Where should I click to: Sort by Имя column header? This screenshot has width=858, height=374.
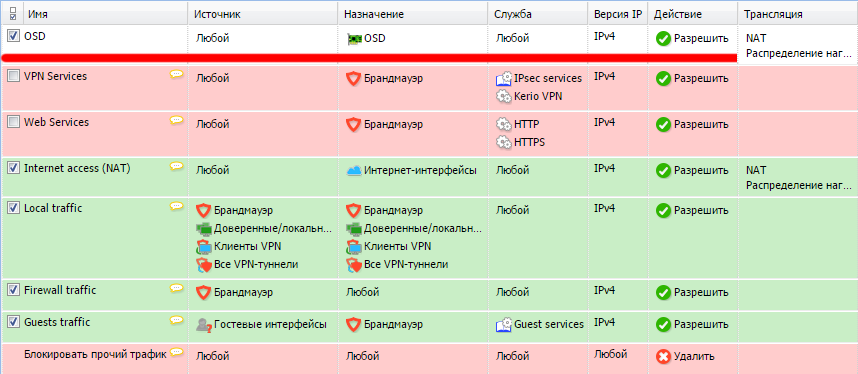point(105,13)
